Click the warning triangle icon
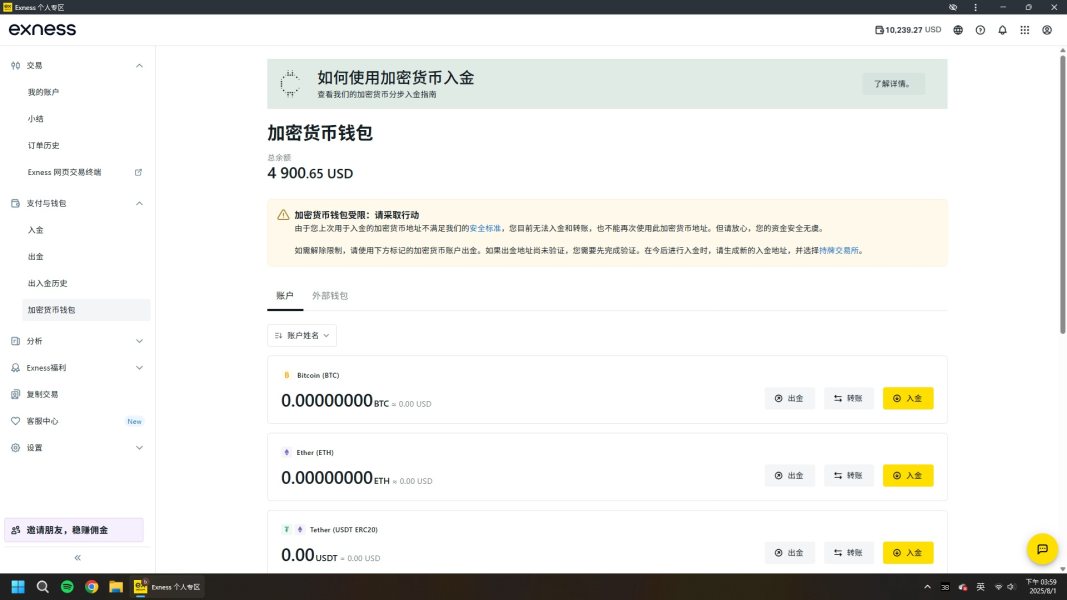This screenshot has height=600, width=1067. click(x=283, y=215)
